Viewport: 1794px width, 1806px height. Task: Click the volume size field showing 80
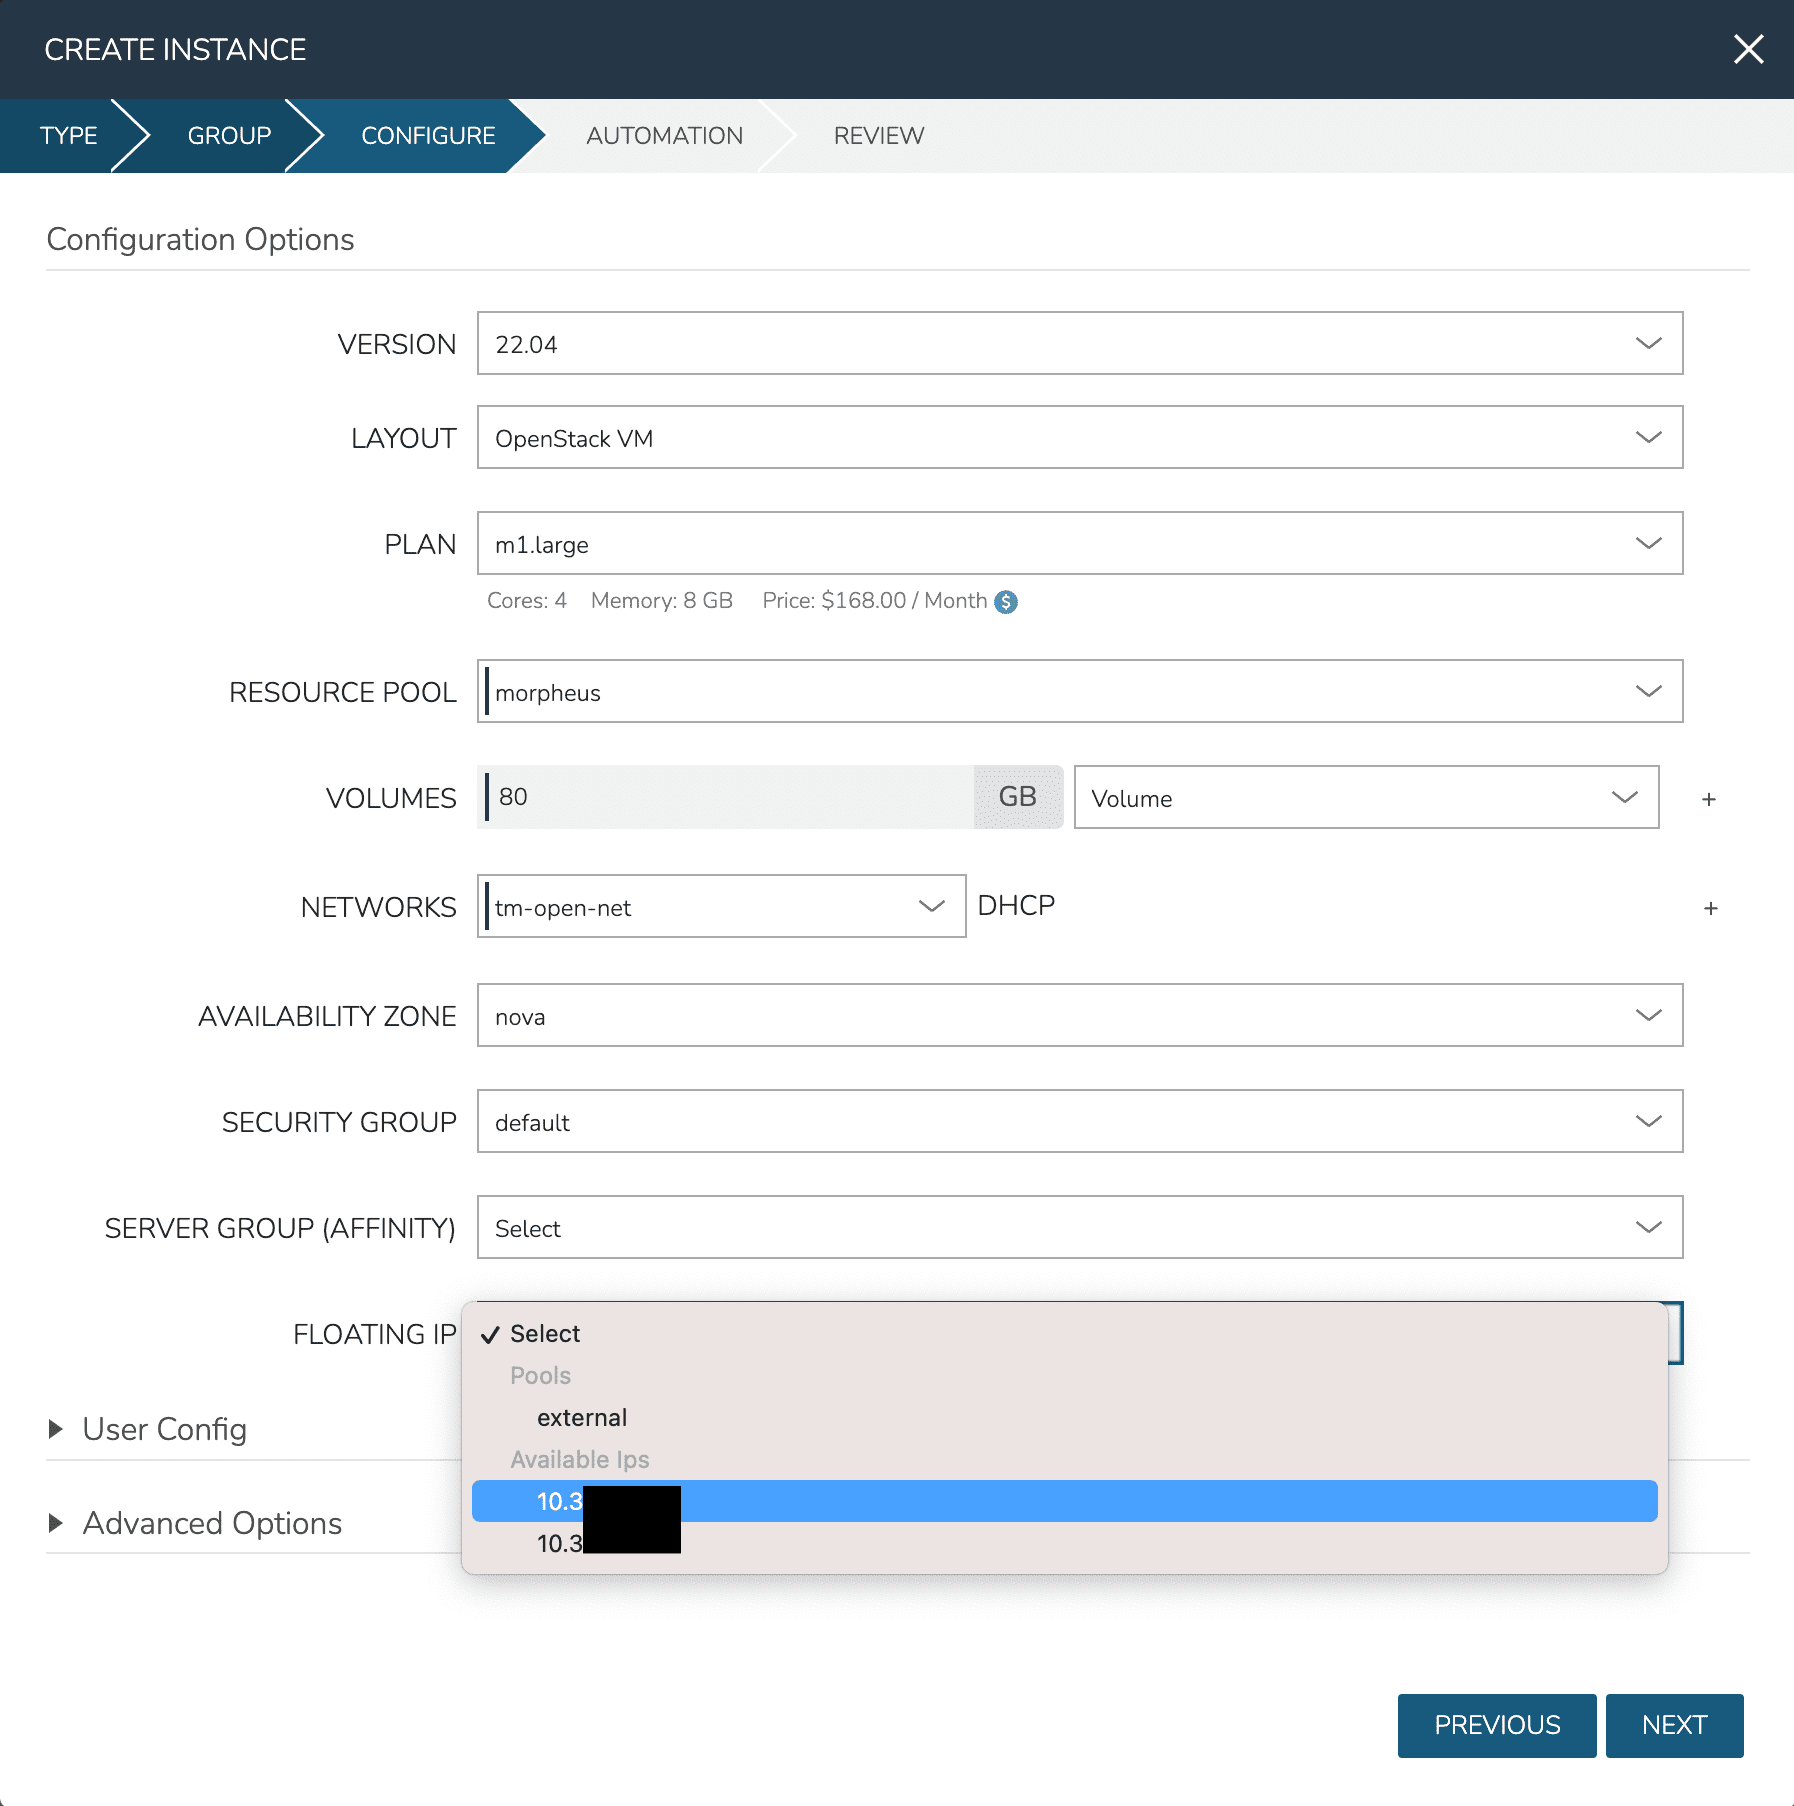point(729,797)
